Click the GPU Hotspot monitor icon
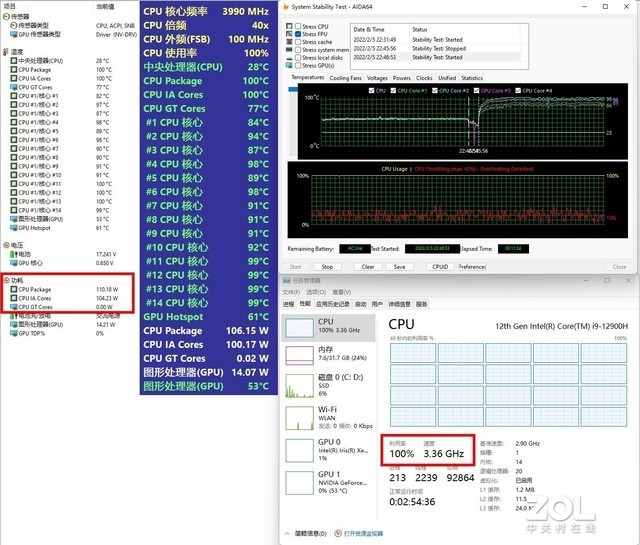The width and height of the screenshot is (640, 545). point(13,228)
